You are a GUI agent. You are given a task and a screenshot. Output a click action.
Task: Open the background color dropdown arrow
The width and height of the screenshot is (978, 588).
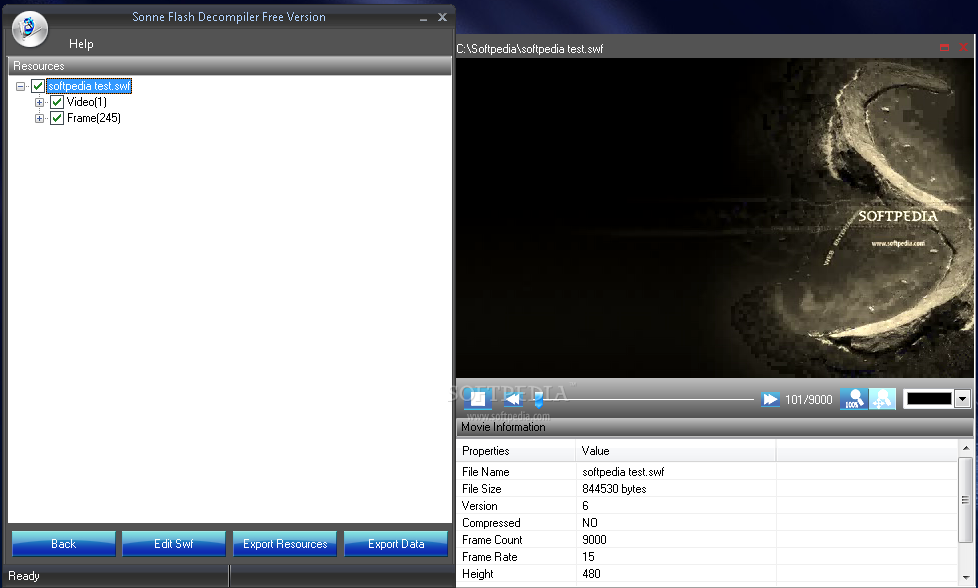coord(962,399)
